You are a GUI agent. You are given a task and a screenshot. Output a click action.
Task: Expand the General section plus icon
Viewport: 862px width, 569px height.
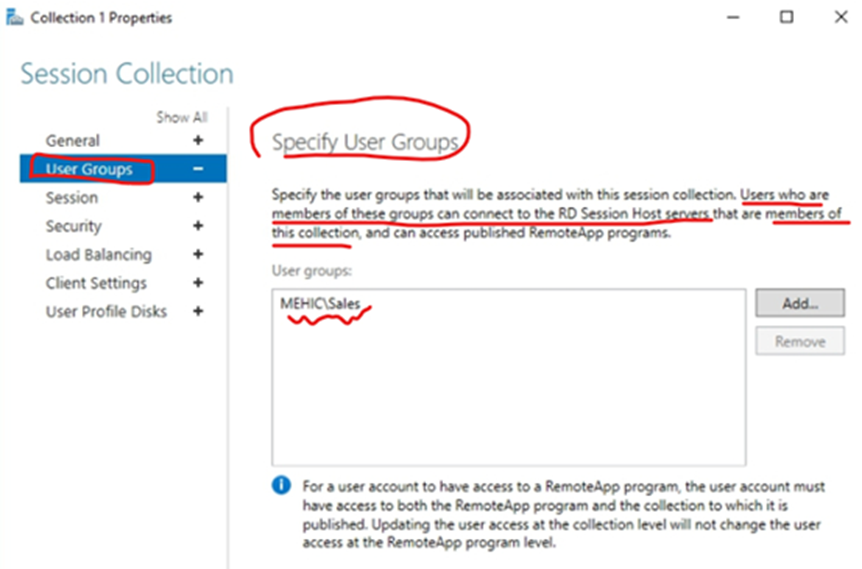(x=198, y=140)
